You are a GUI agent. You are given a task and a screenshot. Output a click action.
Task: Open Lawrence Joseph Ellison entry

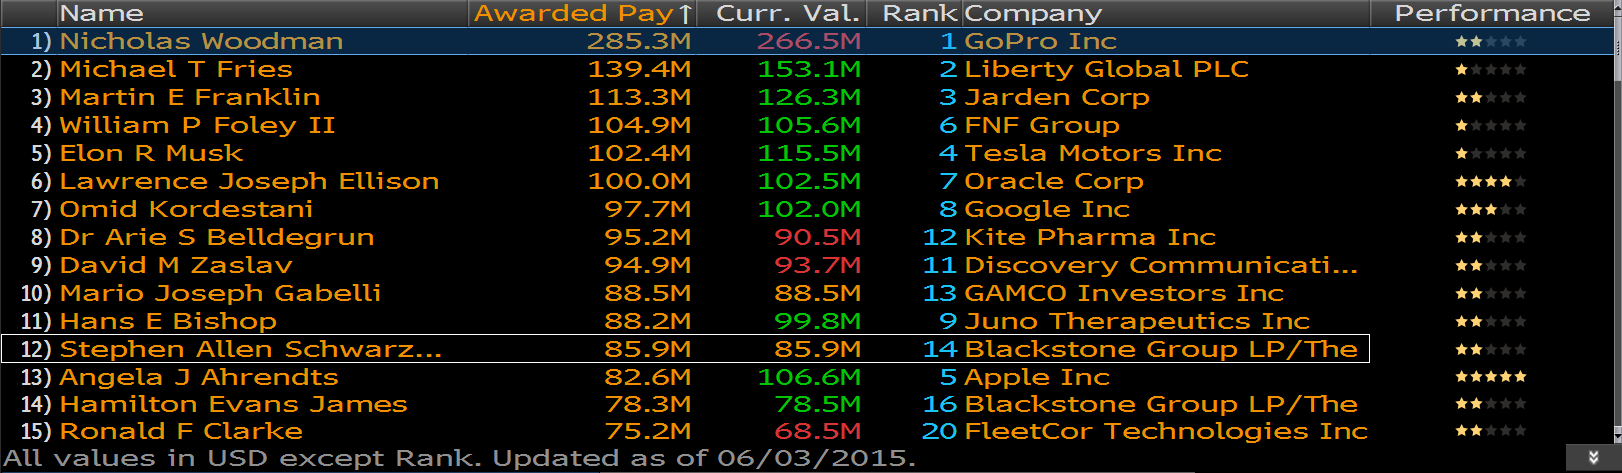249,181
